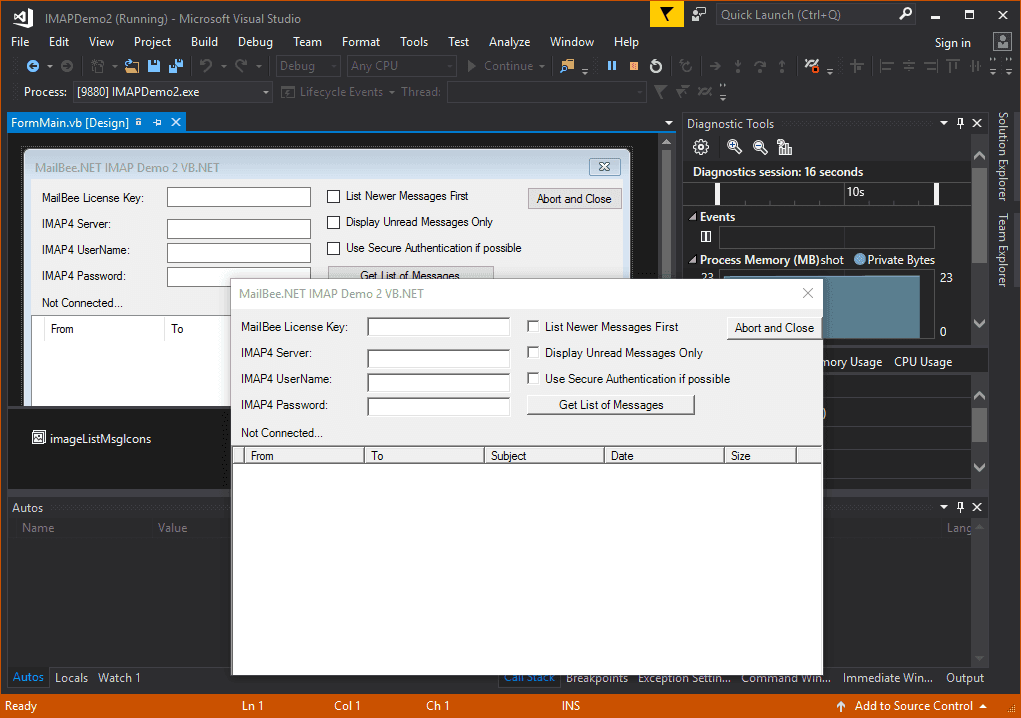Image resolution: width=1021 pixels, height=718 pixels.
Task: Check Display Unread Messages Only in running window
Action: click(533, 352)
